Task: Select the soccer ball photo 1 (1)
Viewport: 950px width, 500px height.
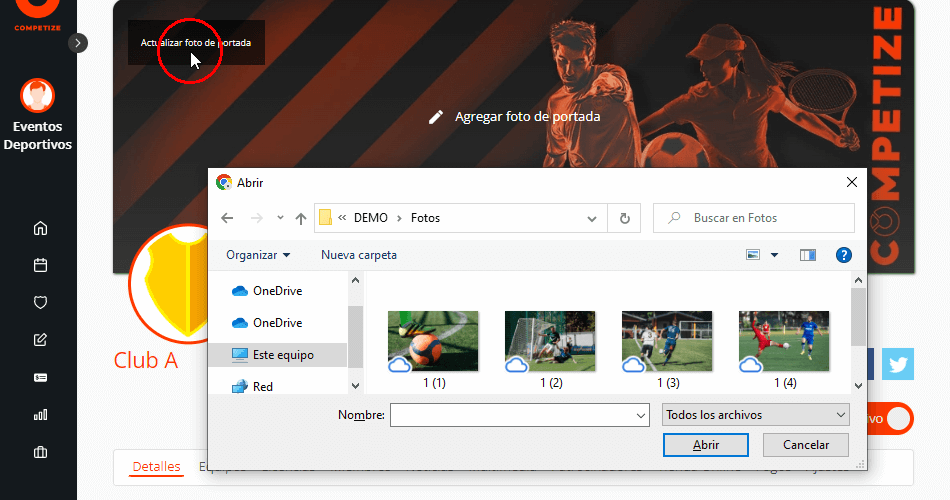Action: click(x=433, y=341)
